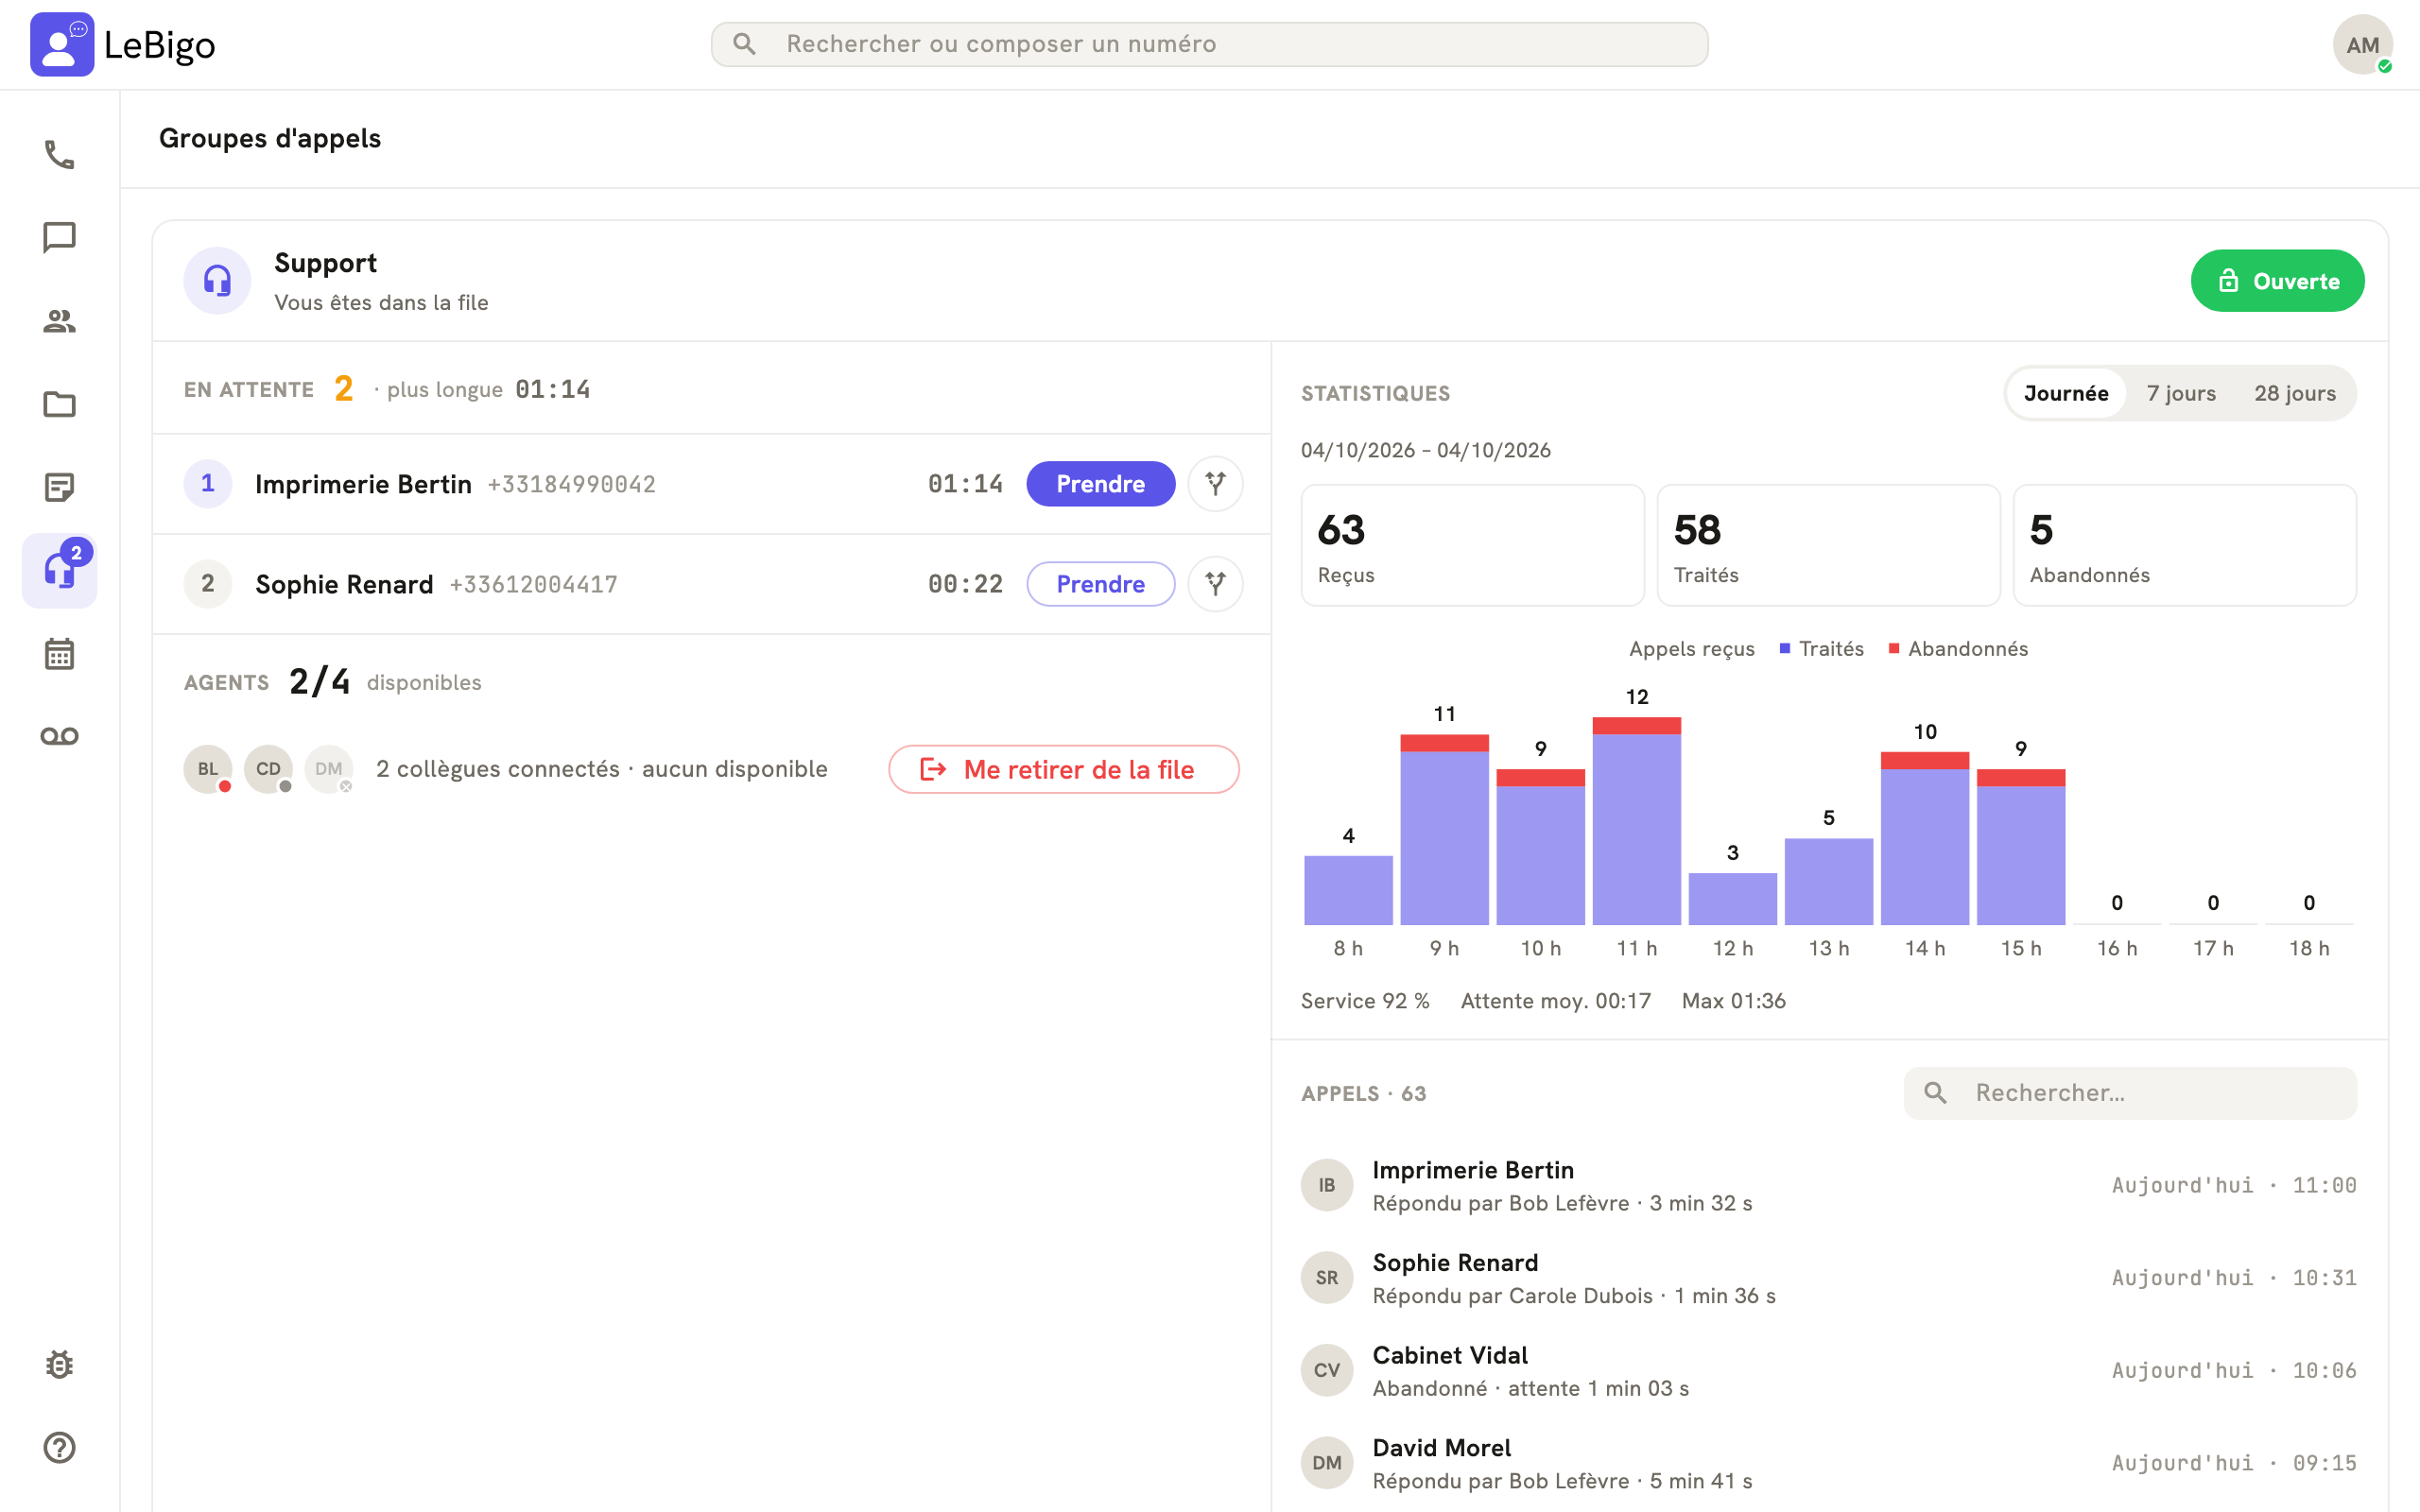Switch statistics to 7 jours

(2181, 393)
